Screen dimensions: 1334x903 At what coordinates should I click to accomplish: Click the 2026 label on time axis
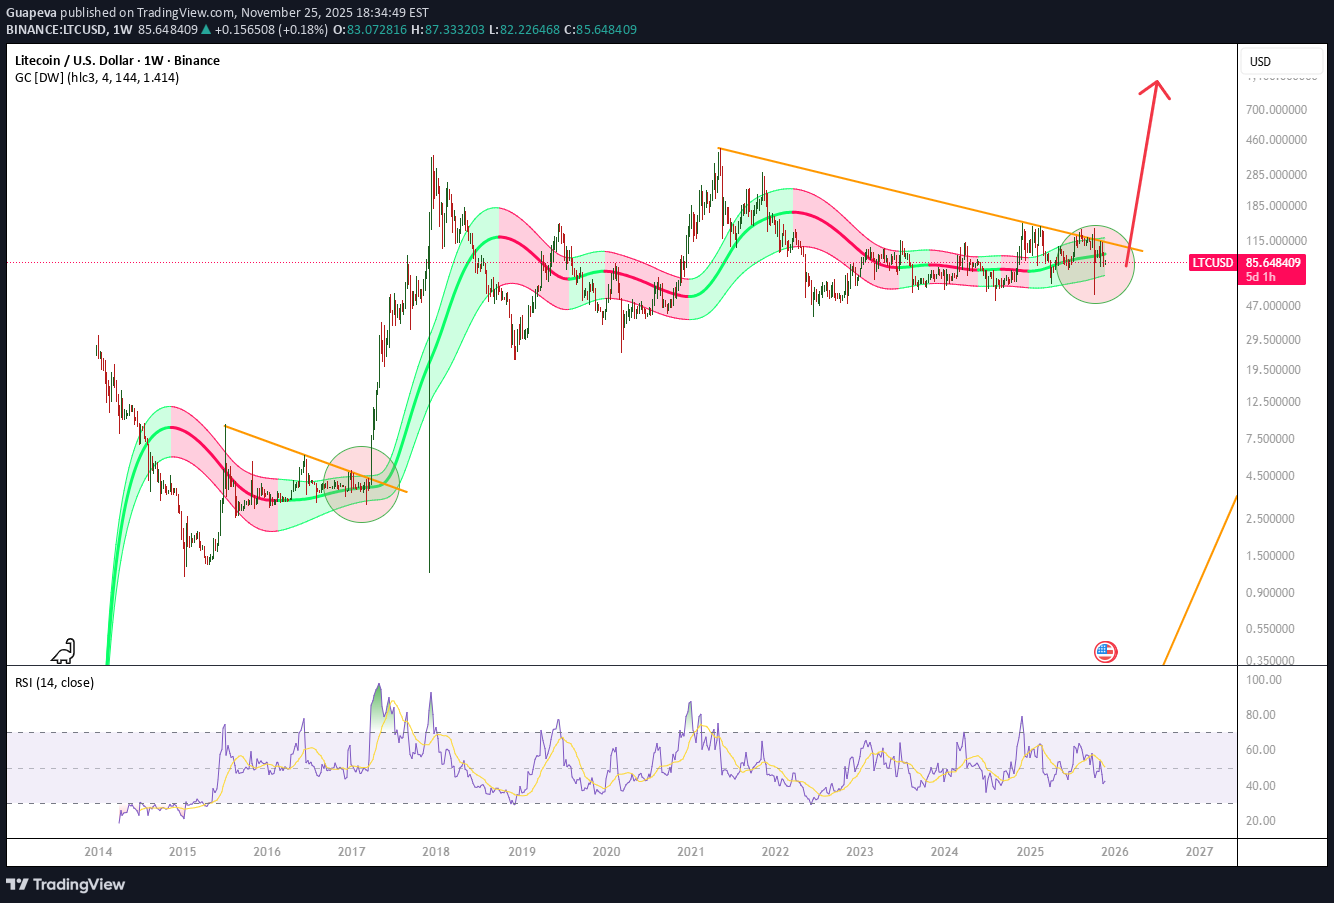pos(1114,852)
